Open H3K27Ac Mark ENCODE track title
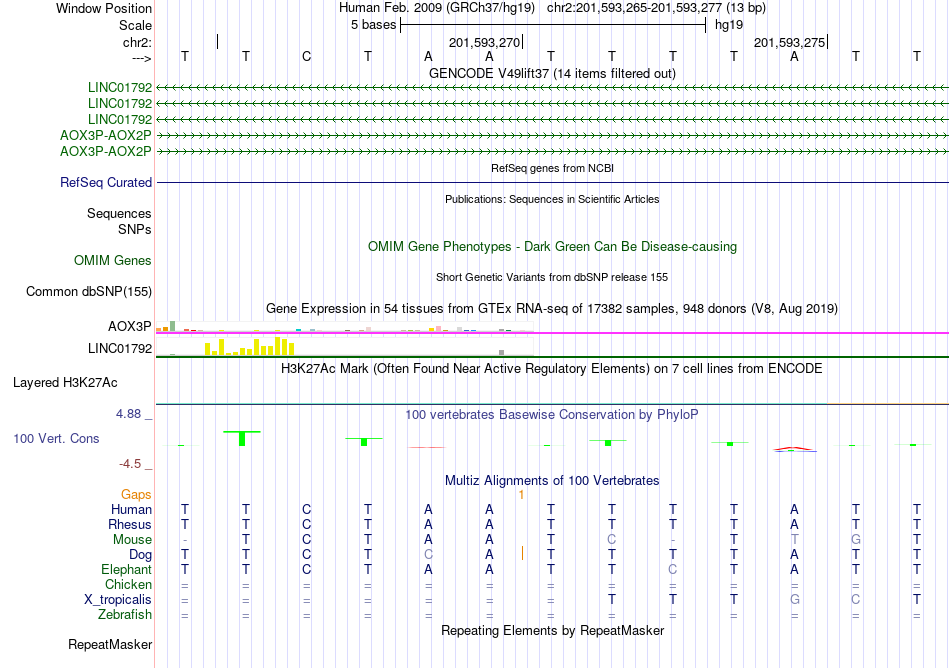The width and height of the screenshot is (950, 668). tap(552, 368)
